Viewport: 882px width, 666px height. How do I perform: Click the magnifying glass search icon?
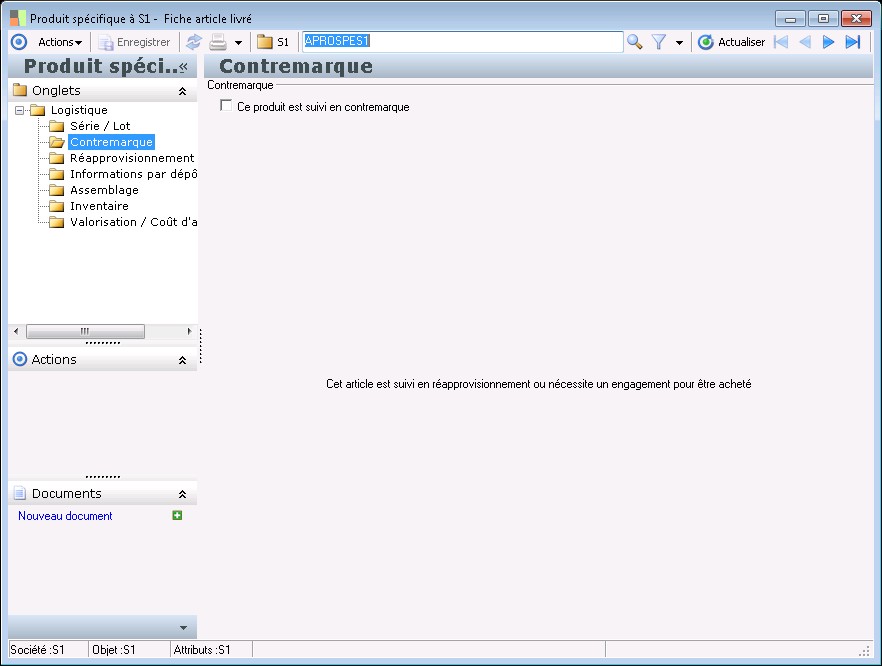pos(634,42)
